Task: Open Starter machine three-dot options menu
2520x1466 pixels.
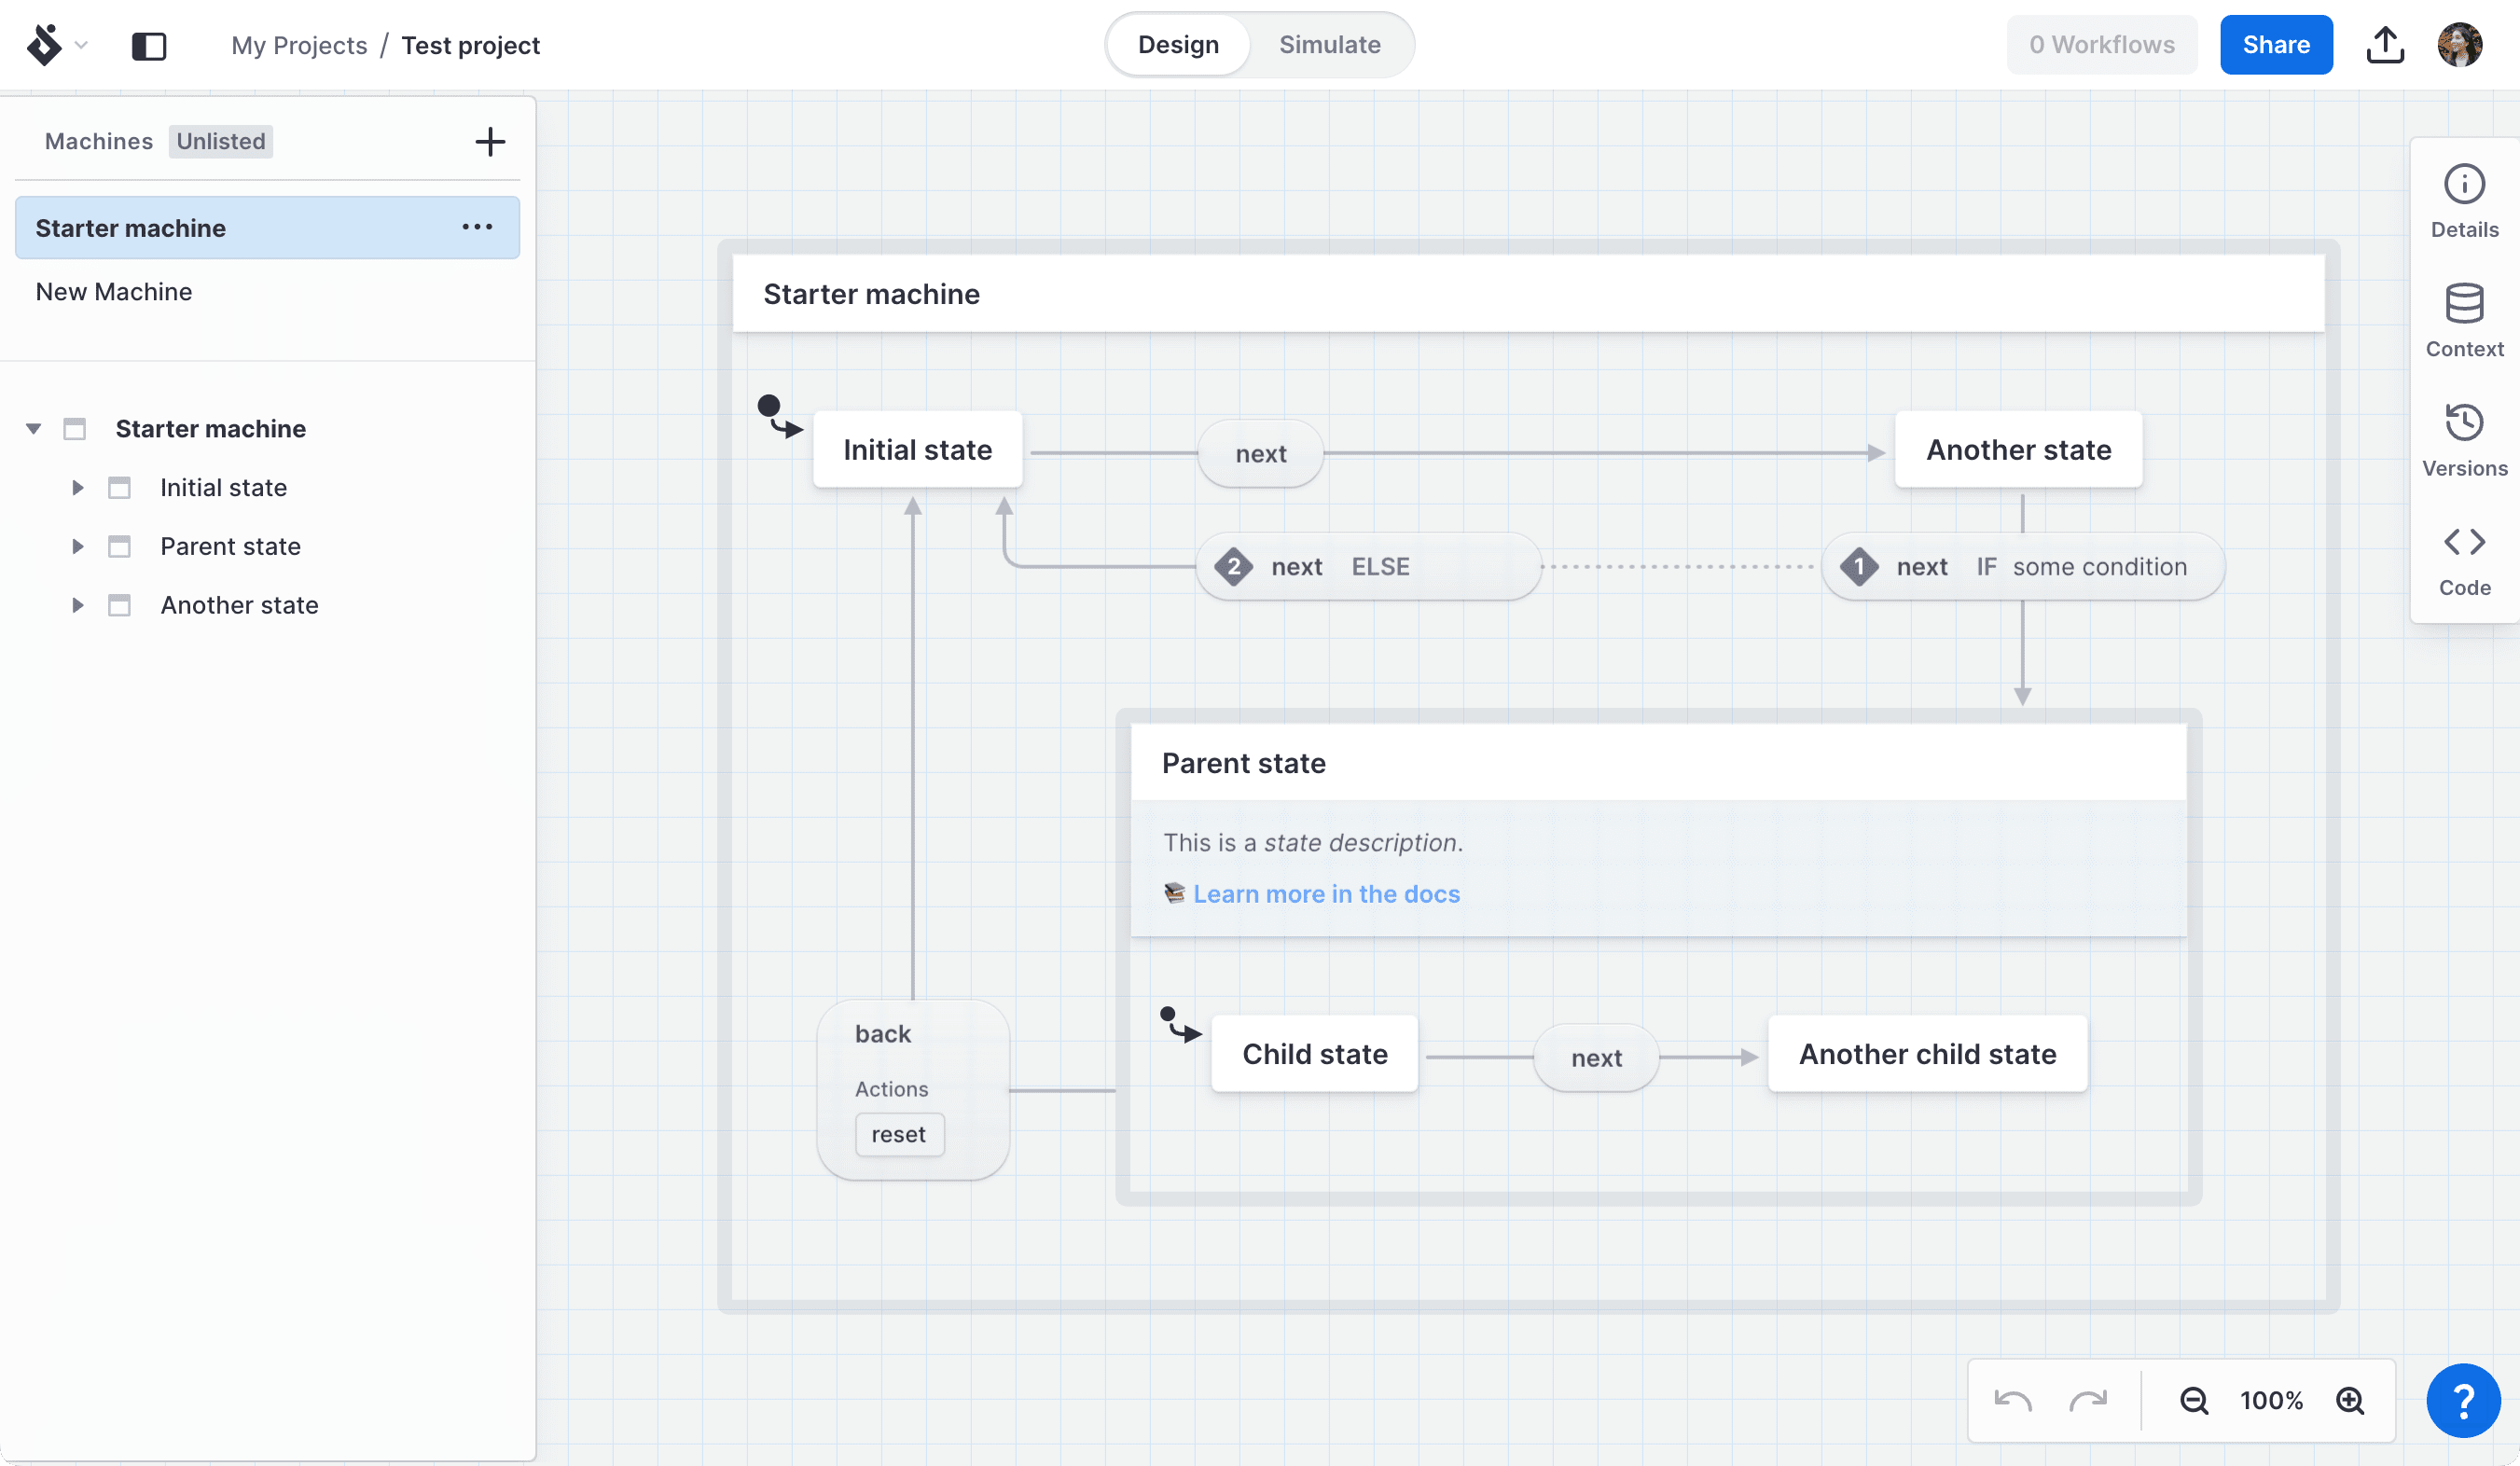Action: (477, 228)
